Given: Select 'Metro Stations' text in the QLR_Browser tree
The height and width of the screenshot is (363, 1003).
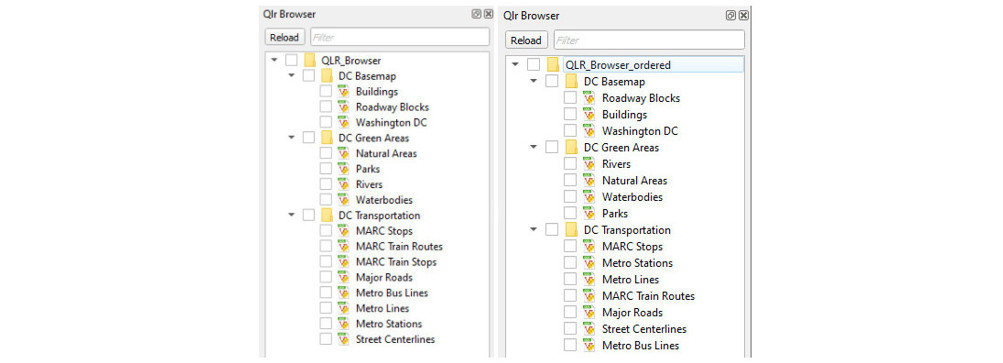Looking at the screenshot, I should (389, 324).
